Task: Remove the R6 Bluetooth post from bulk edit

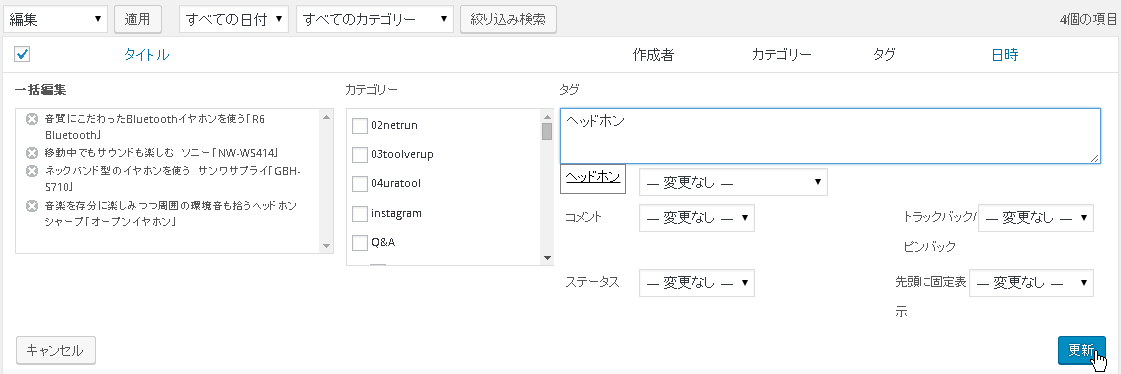Action: click(31, 119)
